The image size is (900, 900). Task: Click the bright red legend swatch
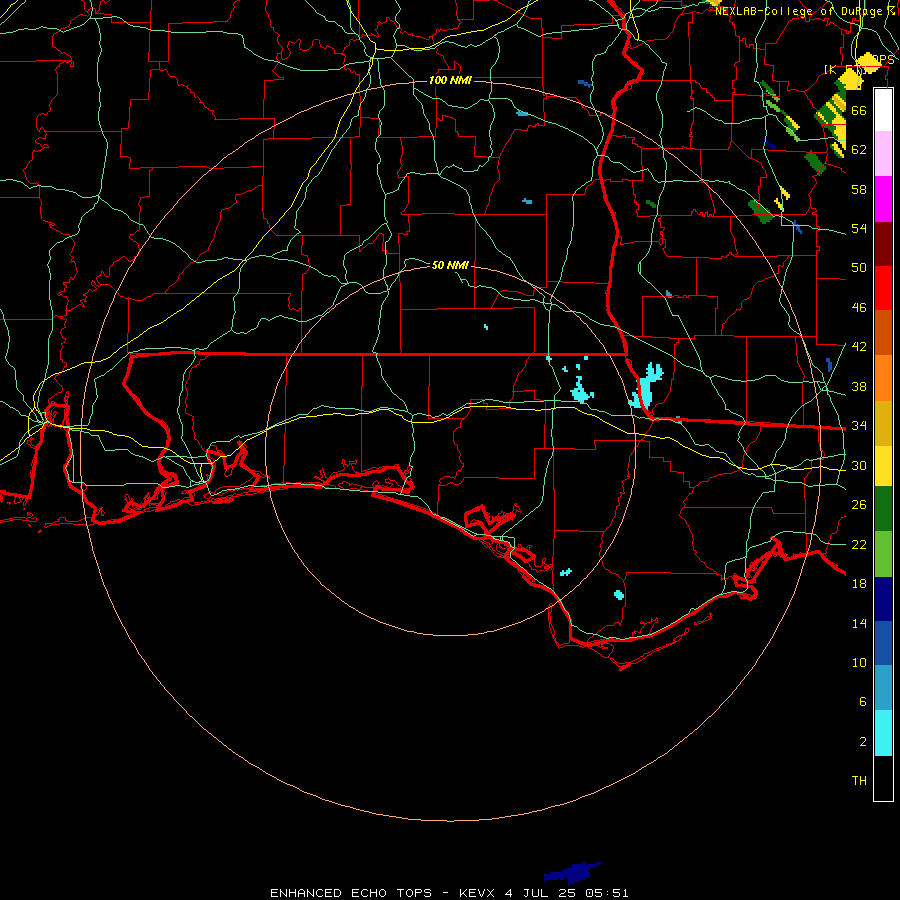pos(883,288)
